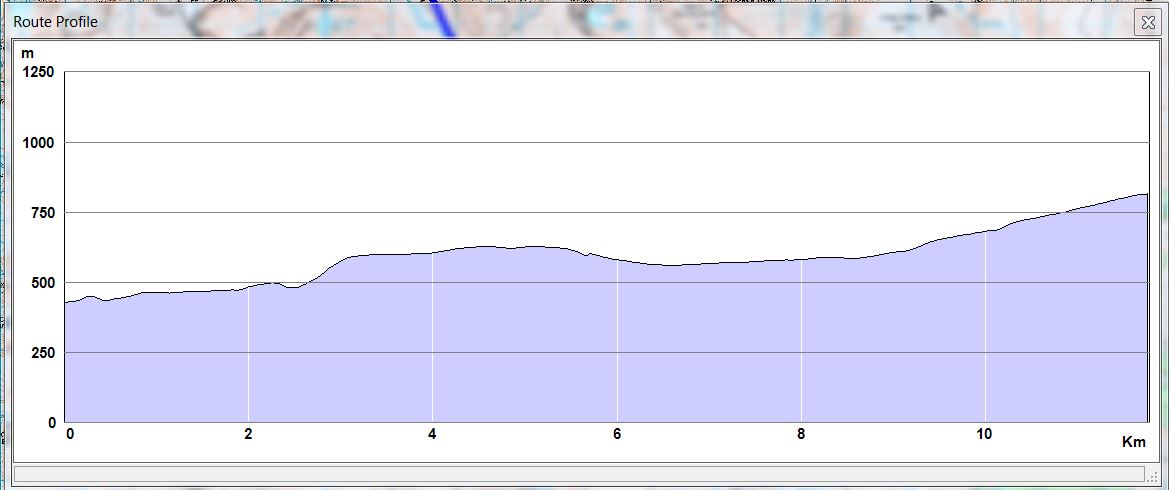The image size is (1169, 490).
Task: Click the 4 km distance axis label
Action: 432,434
